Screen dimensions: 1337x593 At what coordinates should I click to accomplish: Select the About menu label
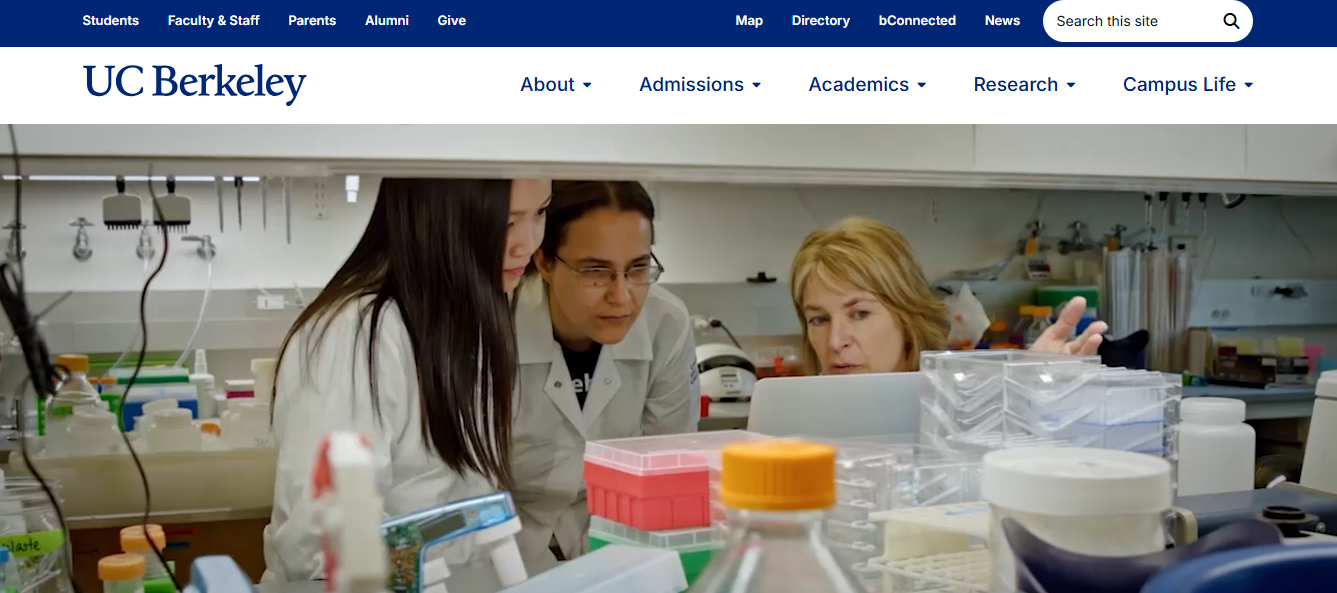pyautogui.click(x=547, y=85)
